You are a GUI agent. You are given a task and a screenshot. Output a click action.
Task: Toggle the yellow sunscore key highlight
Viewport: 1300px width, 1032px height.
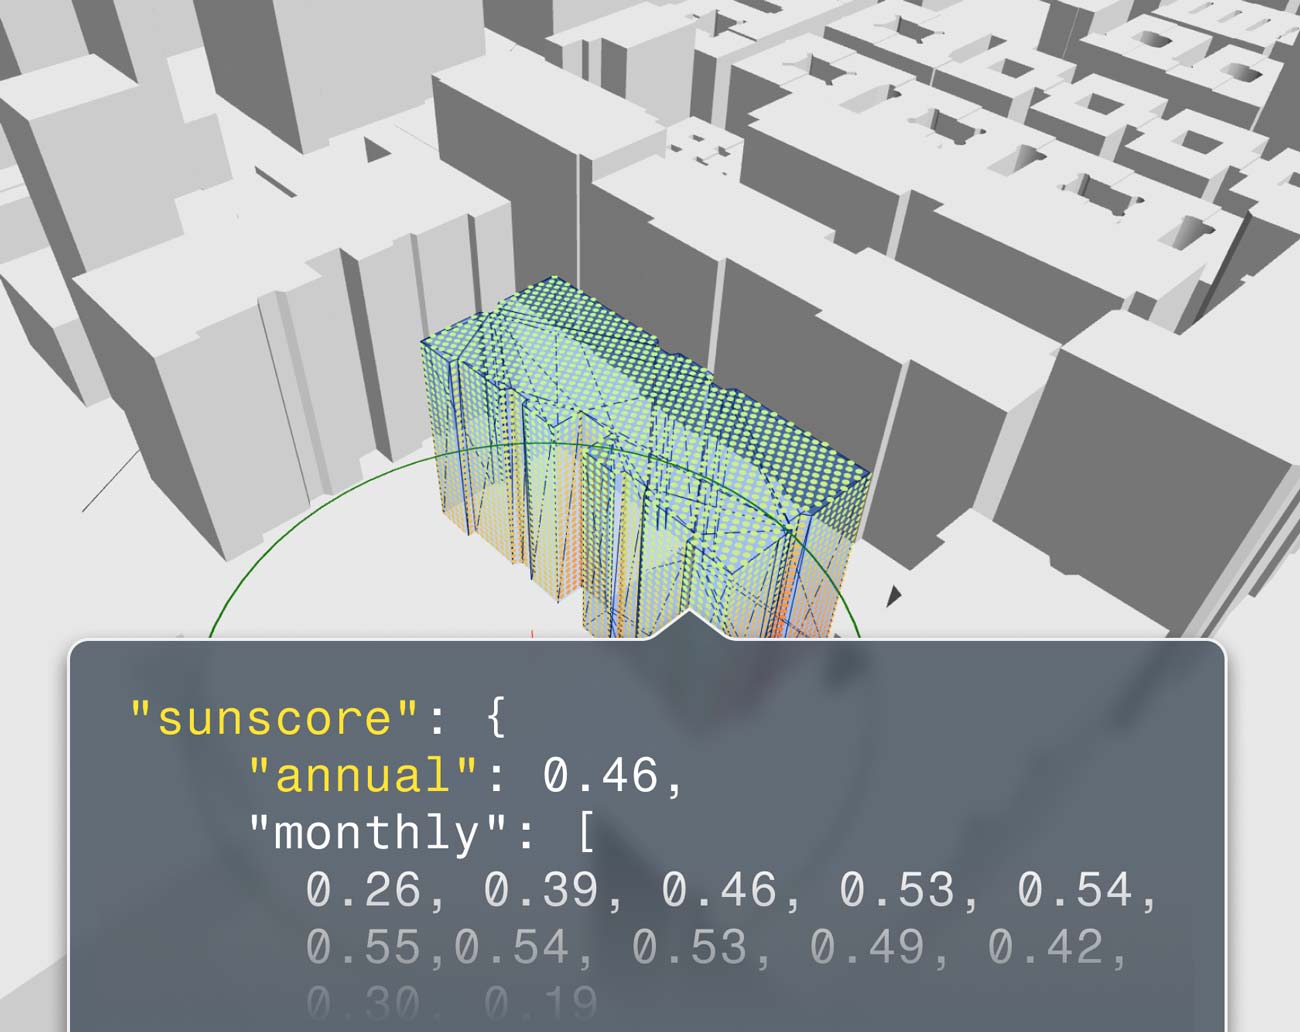pos(240,719)
